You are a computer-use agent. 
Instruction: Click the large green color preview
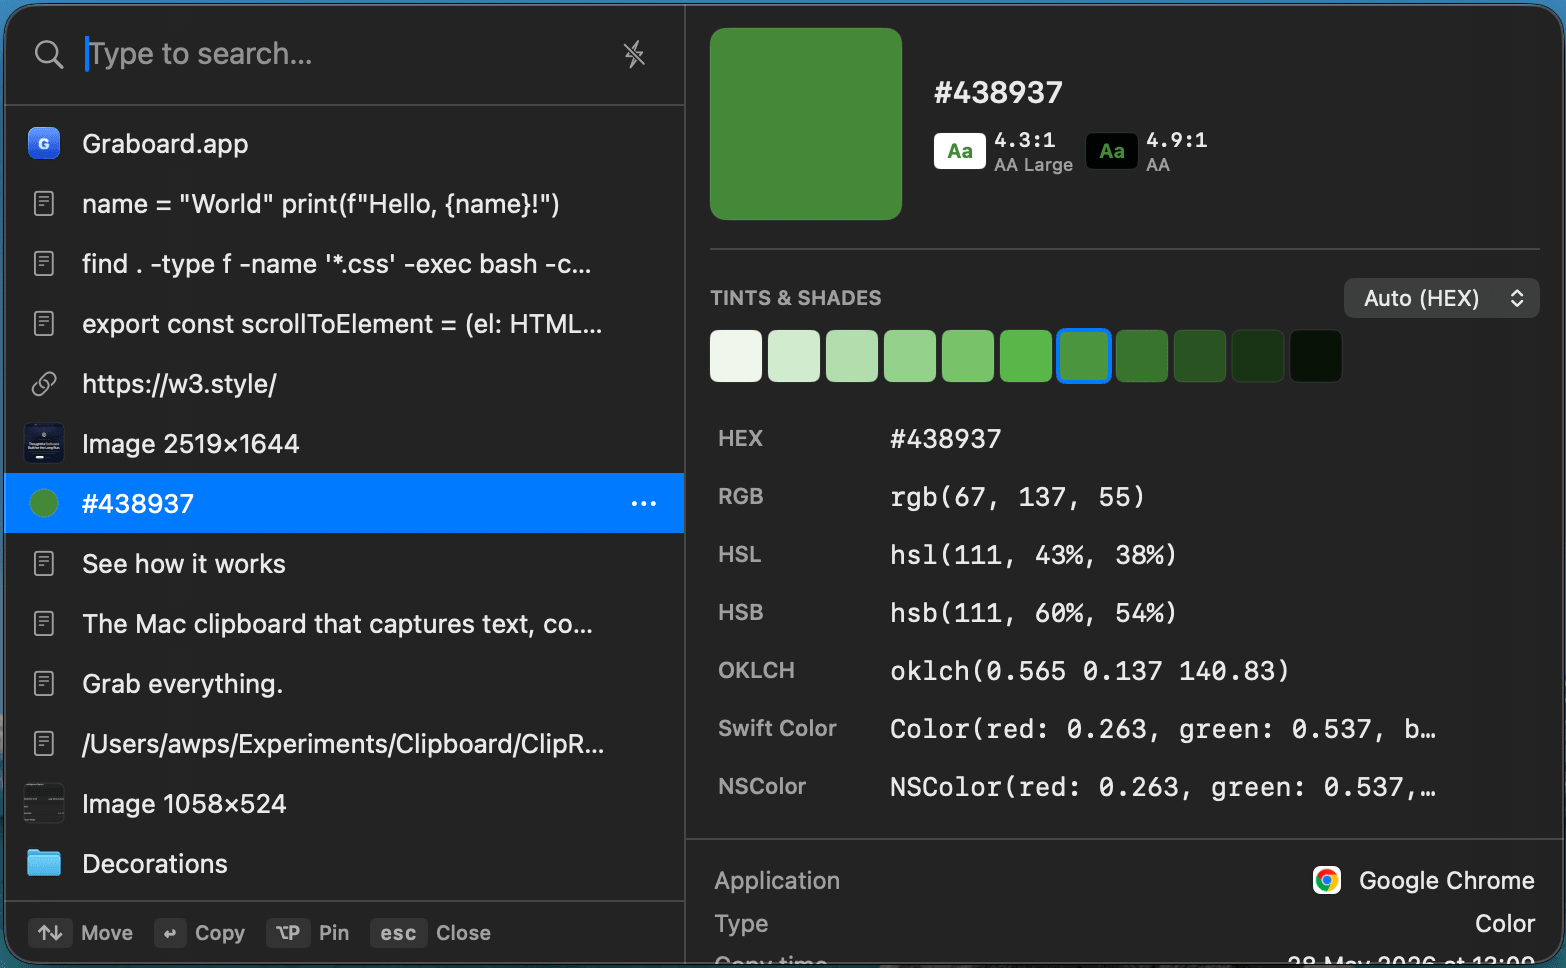806,124
